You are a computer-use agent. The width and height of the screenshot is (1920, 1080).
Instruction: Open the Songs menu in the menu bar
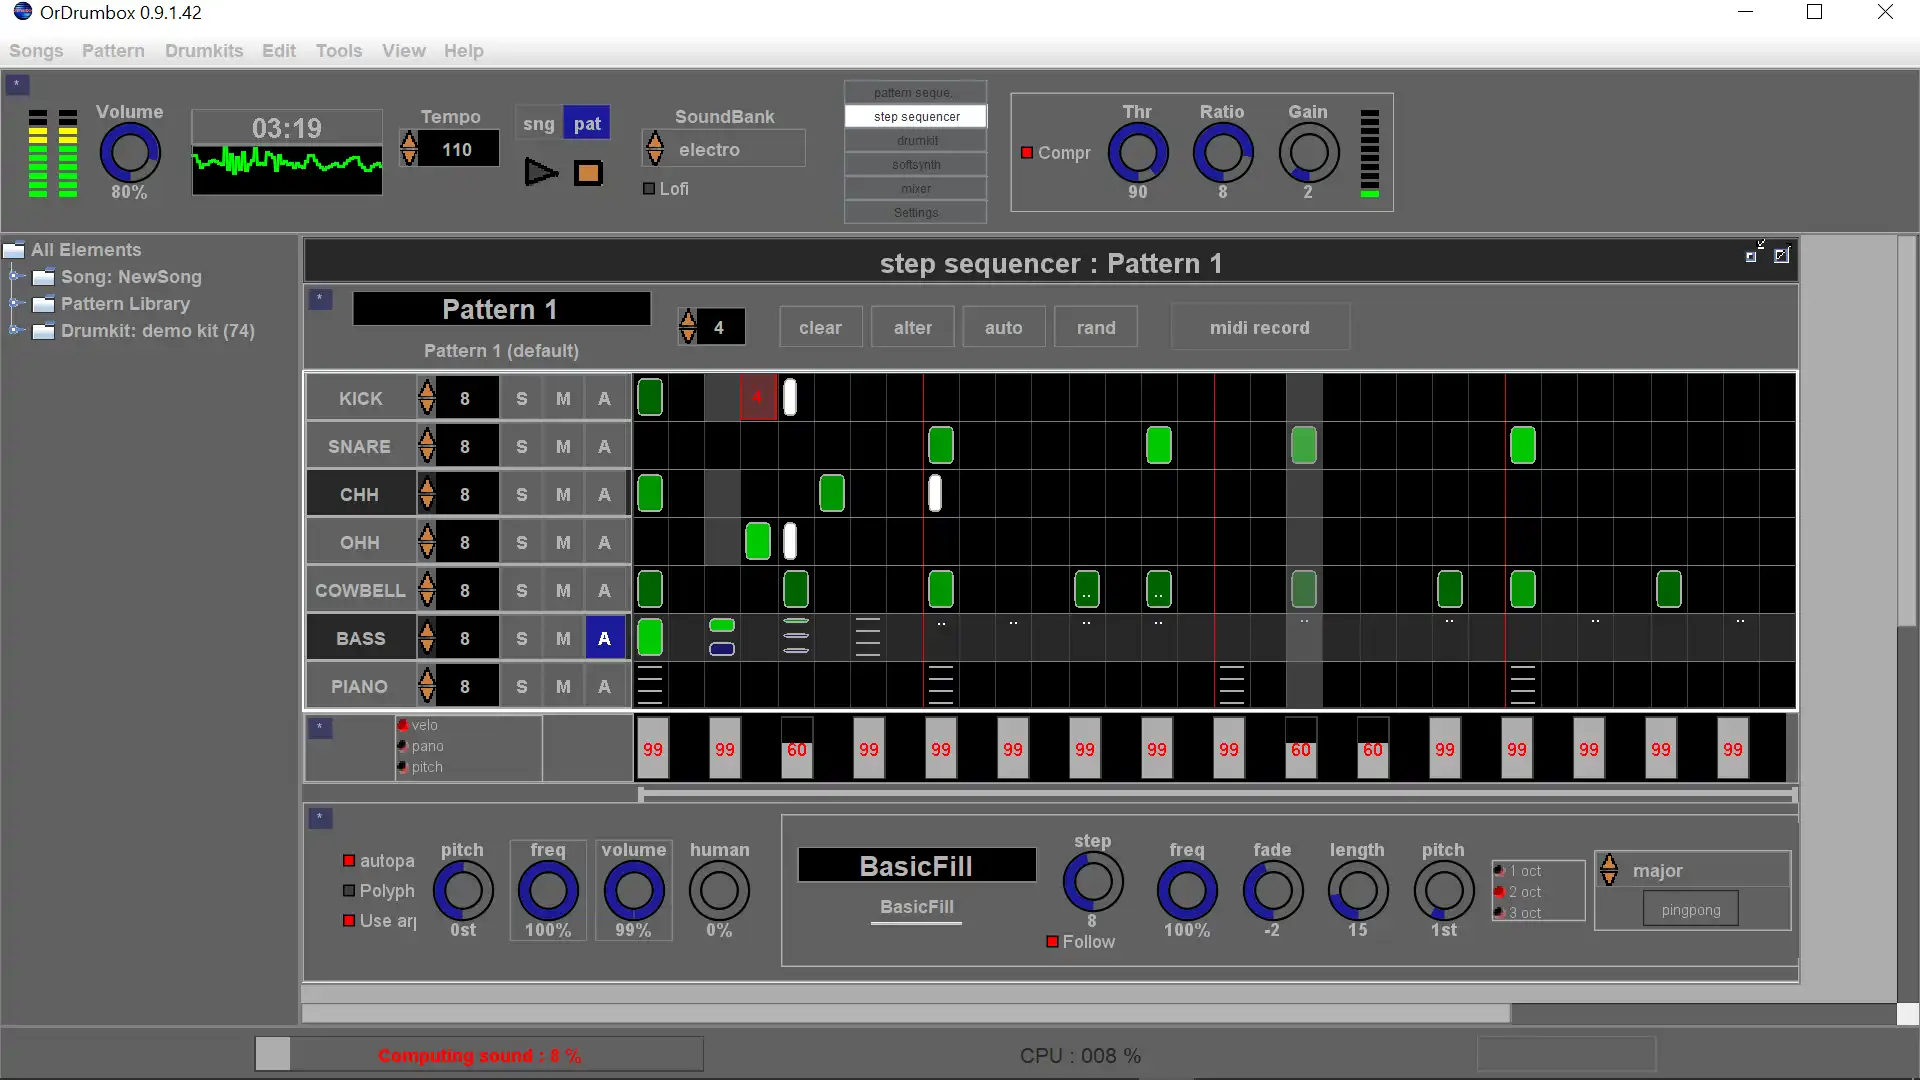[36, 50]
